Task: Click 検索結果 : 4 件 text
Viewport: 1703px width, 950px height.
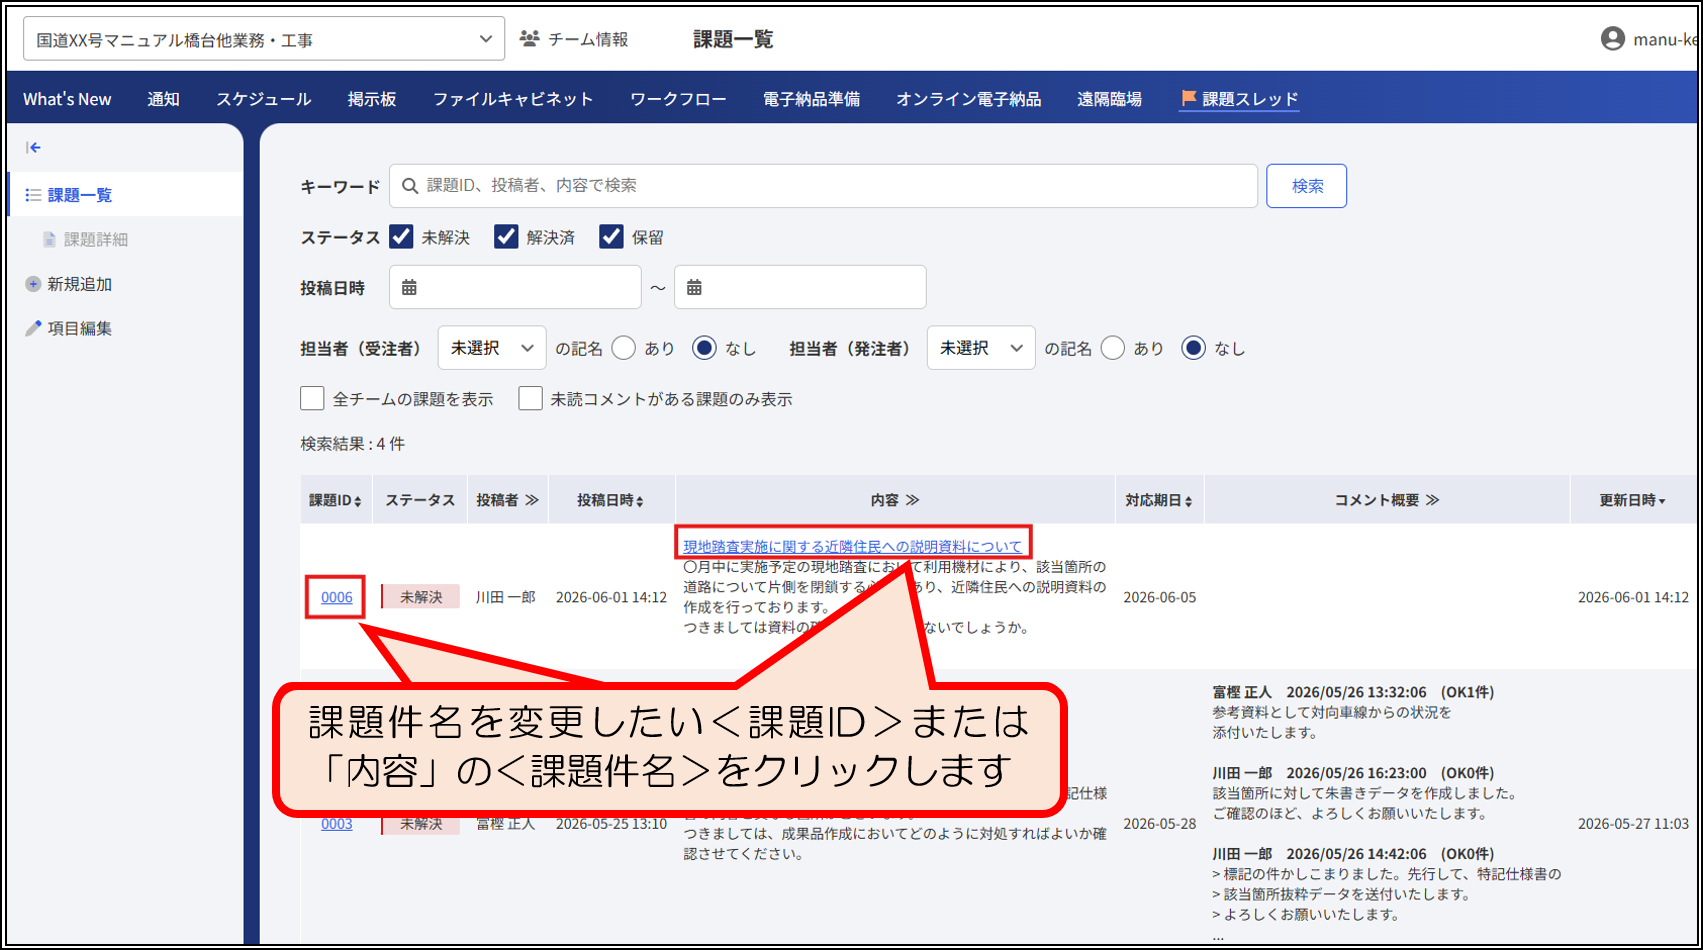Action: pyautogui.click(x=352, y=444)
